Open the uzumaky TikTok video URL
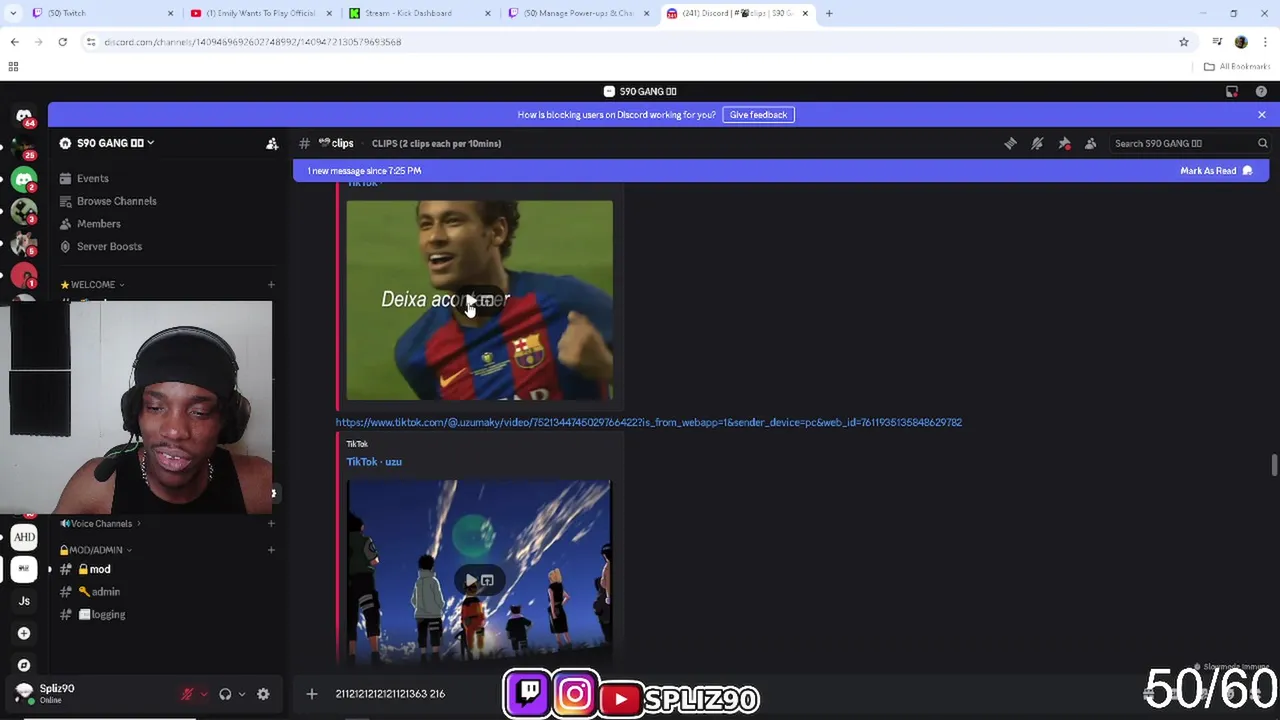 pos(648,423)
